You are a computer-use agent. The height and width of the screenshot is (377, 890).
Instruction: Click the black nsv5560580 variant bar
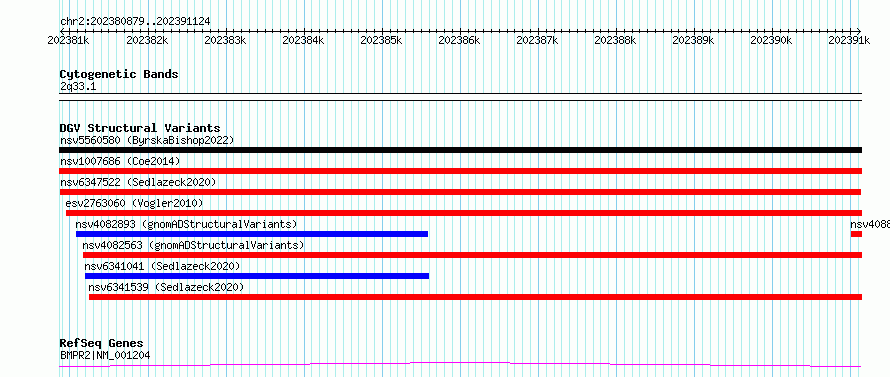tap(461, 150)
